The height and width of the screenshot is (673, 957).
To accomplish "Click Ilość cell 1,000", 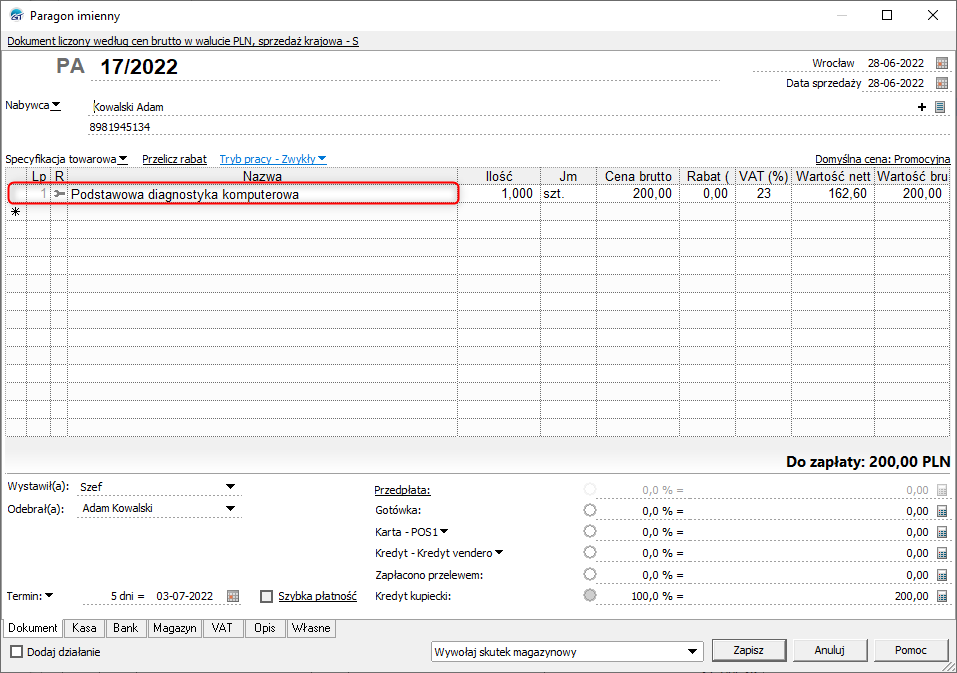I will [x=499, y=194].
